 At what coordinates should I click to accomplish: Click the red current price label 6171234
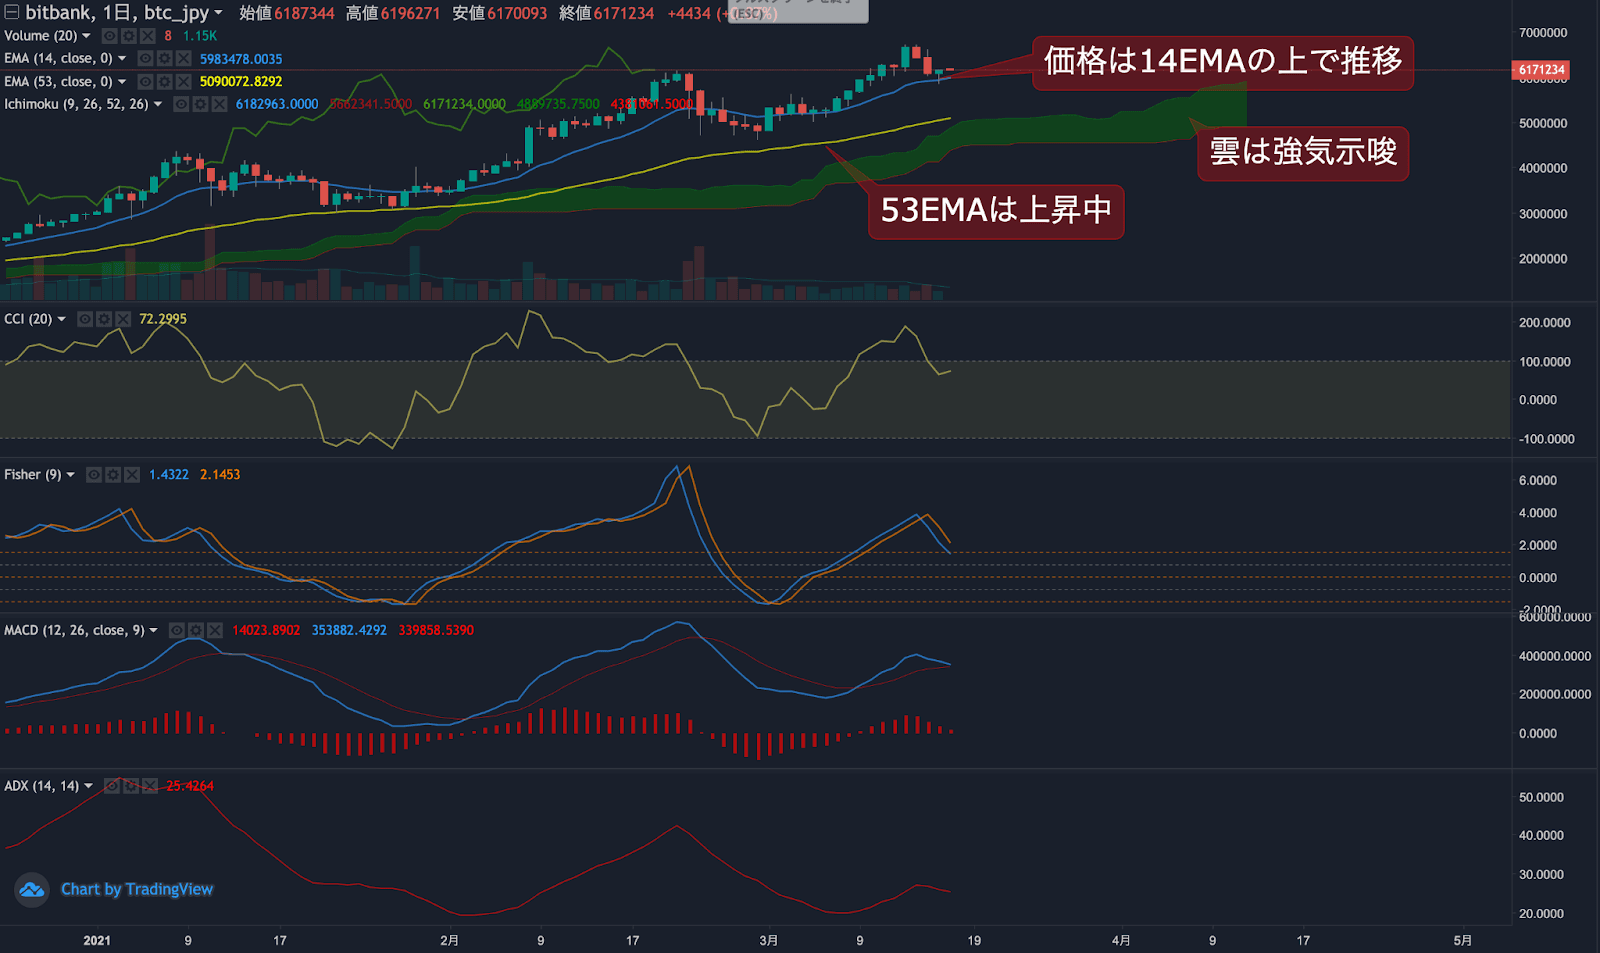pyautogui.click(x=1540, y=70)
